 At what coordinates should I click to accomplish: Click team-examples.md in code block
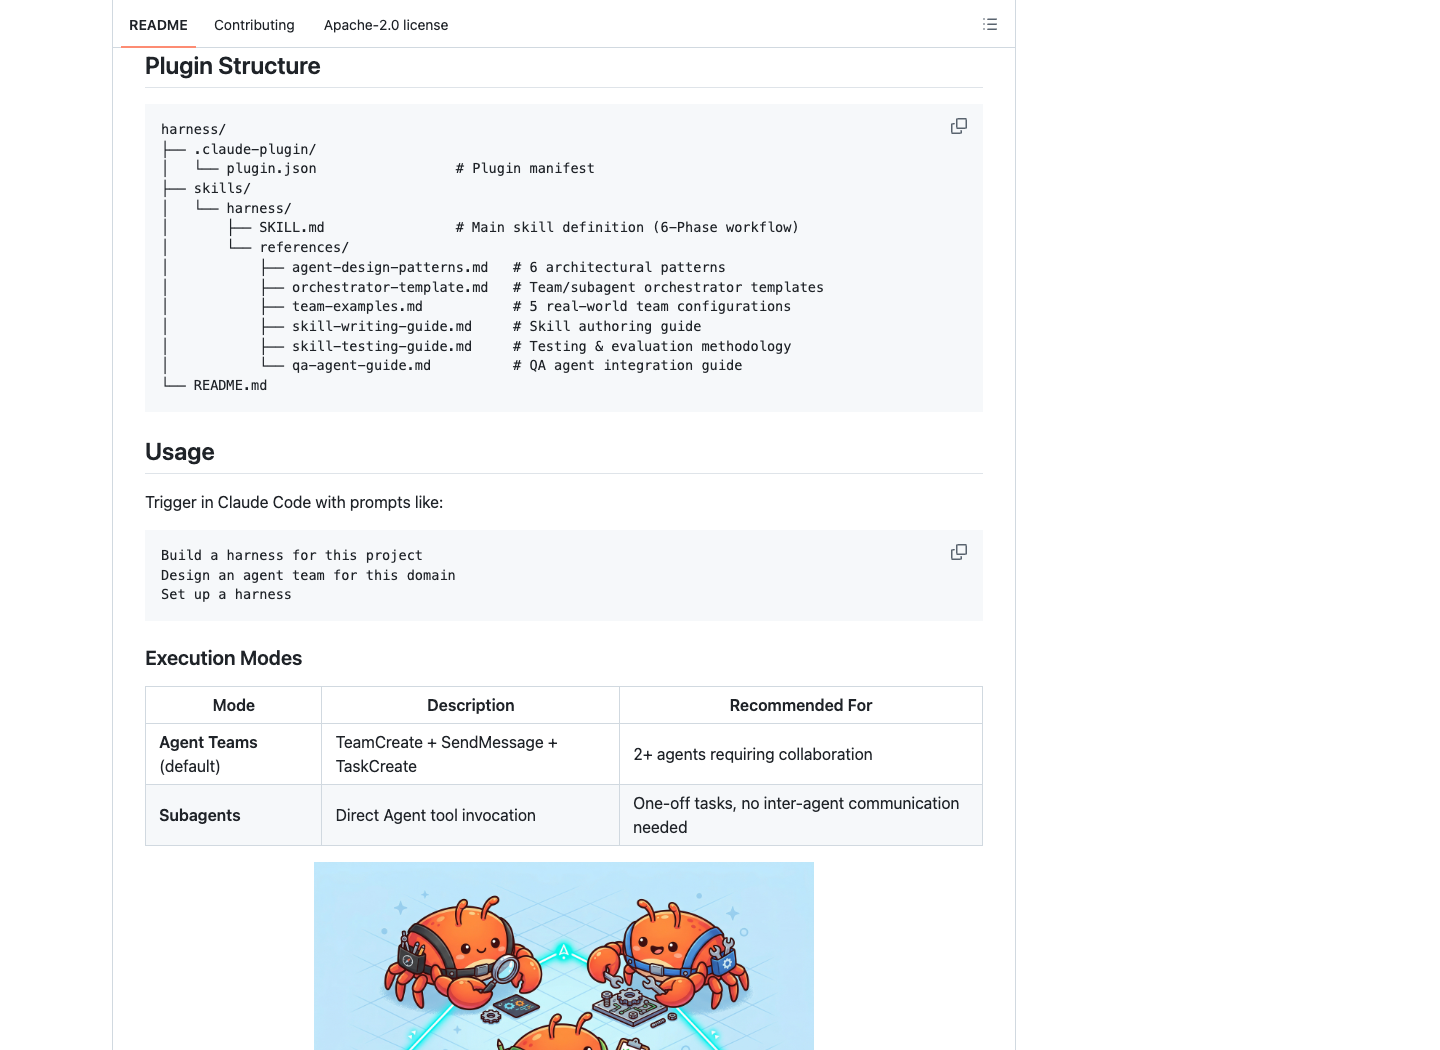tap(357, 306)
